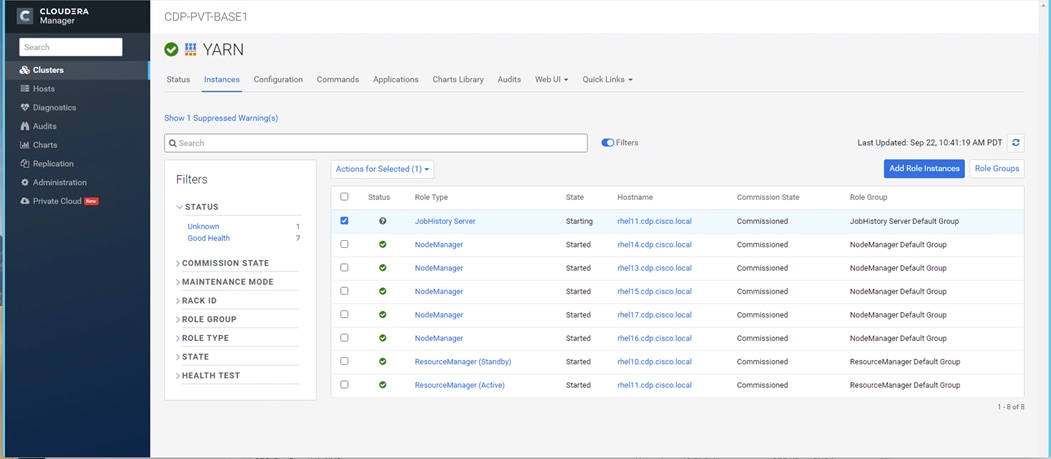Viewport: 1051px width, 459px height.
Task: Click the health icon for ResourceManager (Standby)
Action: 383,362
